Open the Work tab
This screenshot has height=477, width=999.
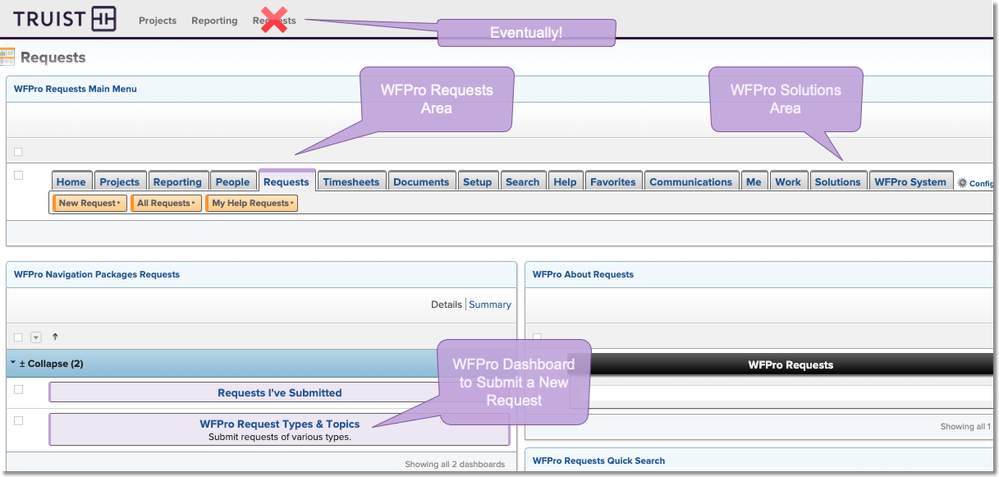(788, 182)
